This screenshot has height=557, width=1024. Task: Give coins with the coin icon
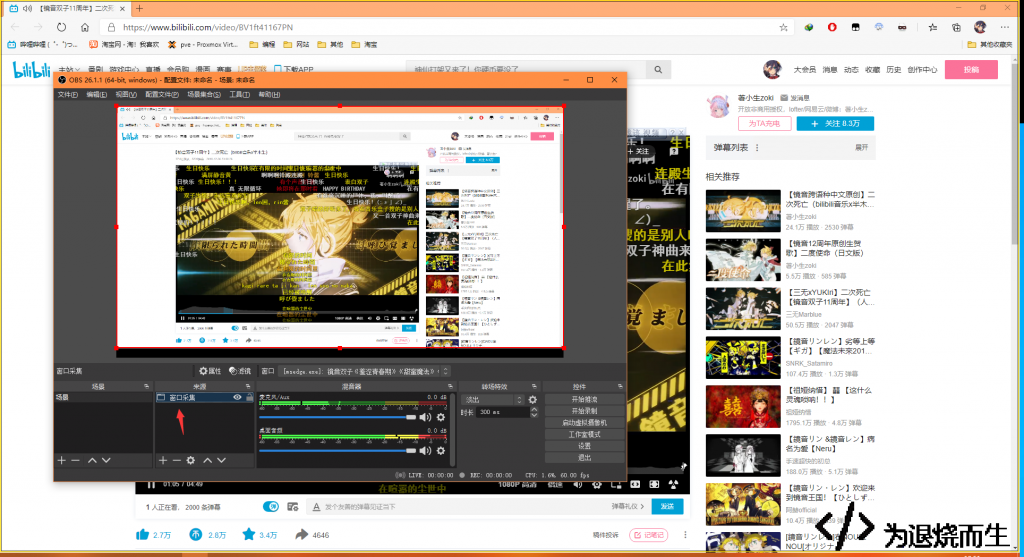coord(195,535)
